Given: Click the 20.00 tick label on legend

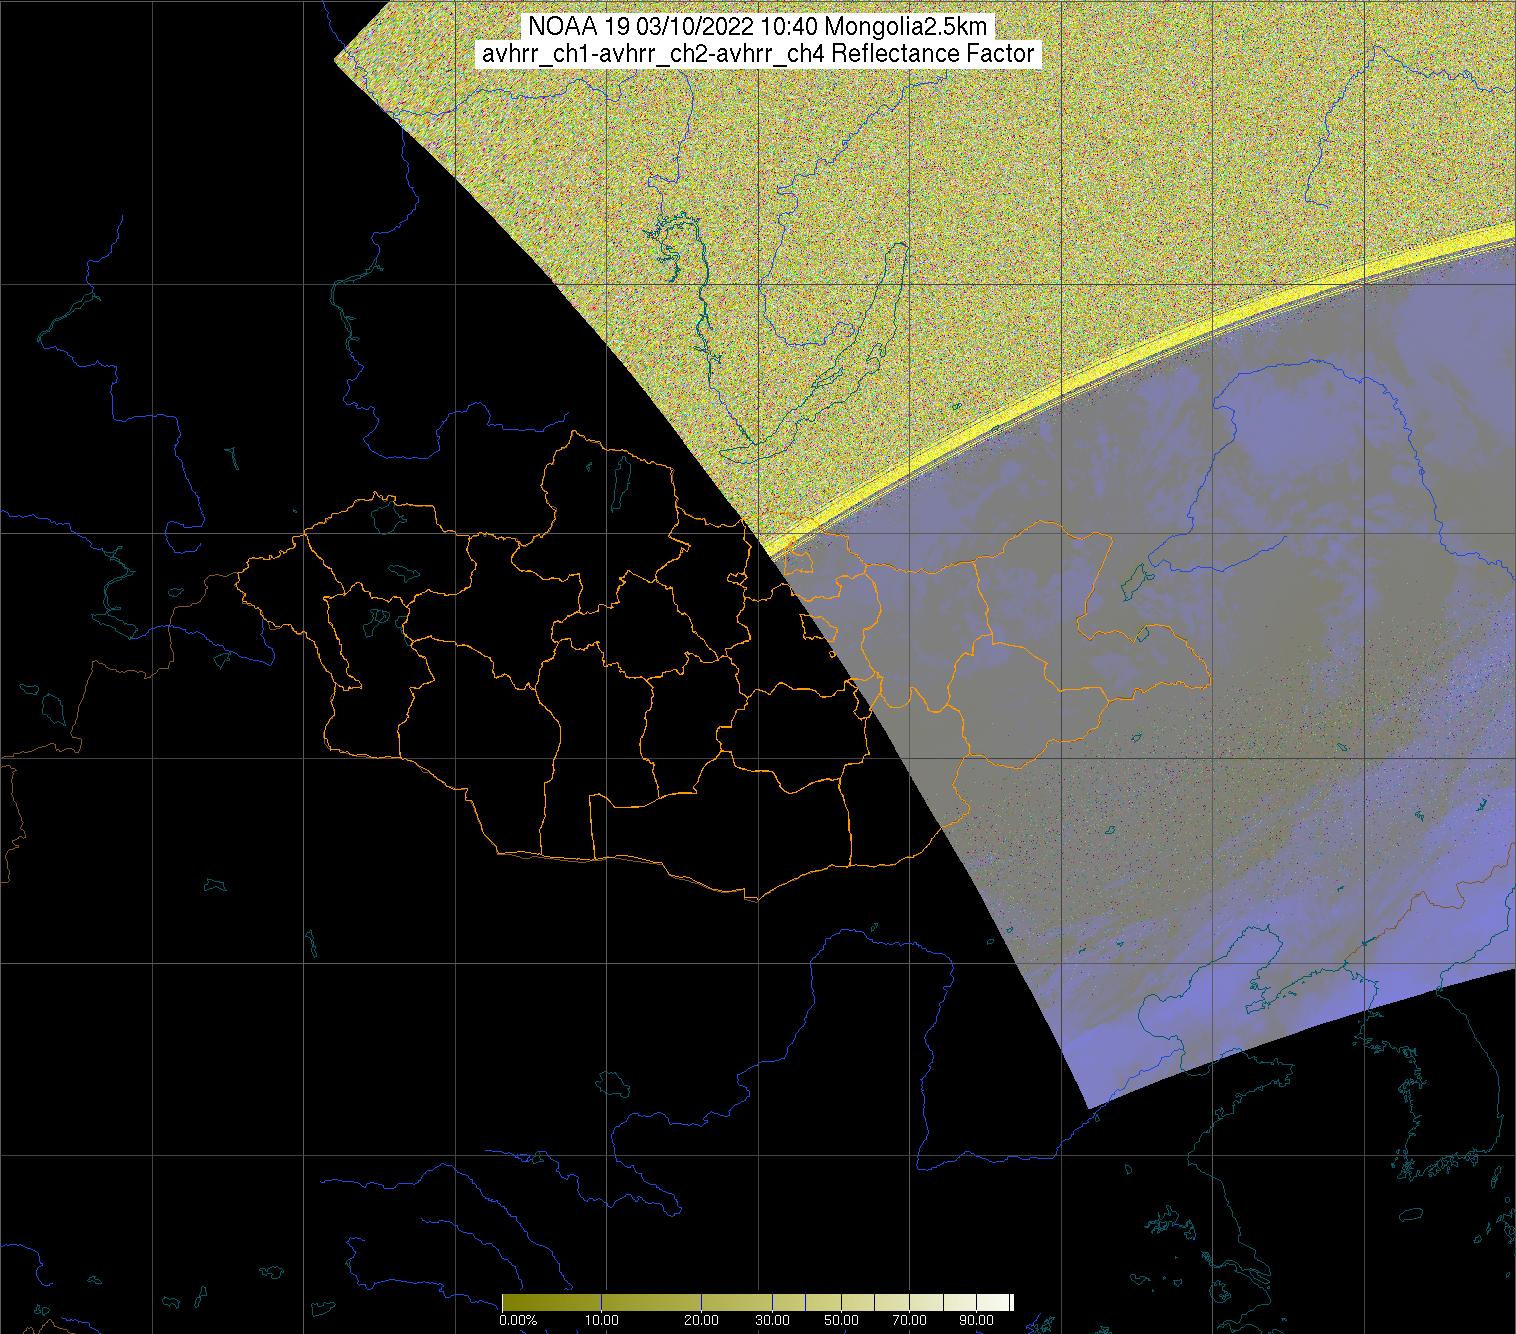Looking at the screenshot, I should coord(701,1320).
